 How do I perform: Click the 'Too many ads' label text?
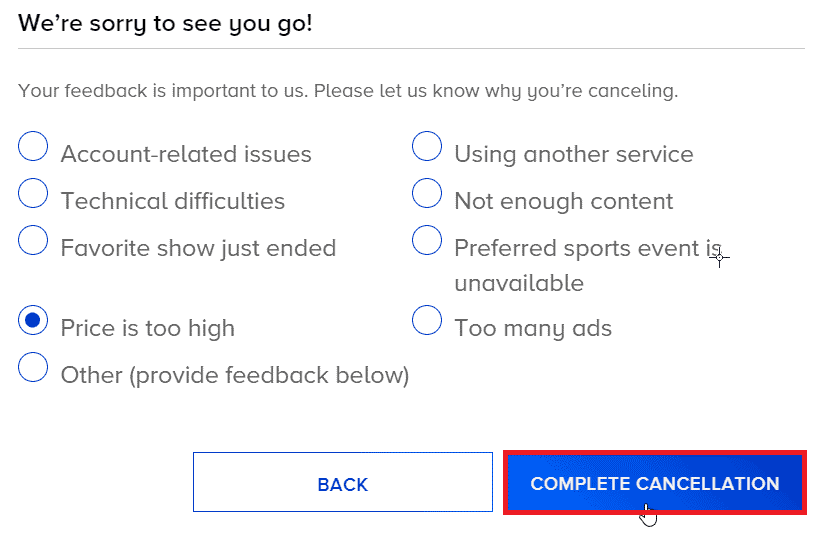(x=532, y=328)
